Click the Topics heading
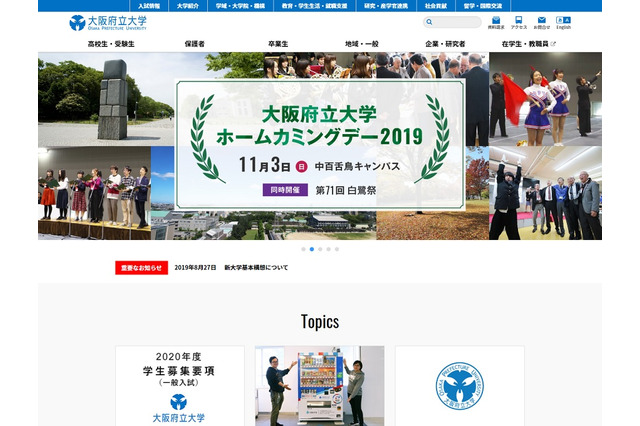The image size is (640, 426). click(x=320, y=322)
